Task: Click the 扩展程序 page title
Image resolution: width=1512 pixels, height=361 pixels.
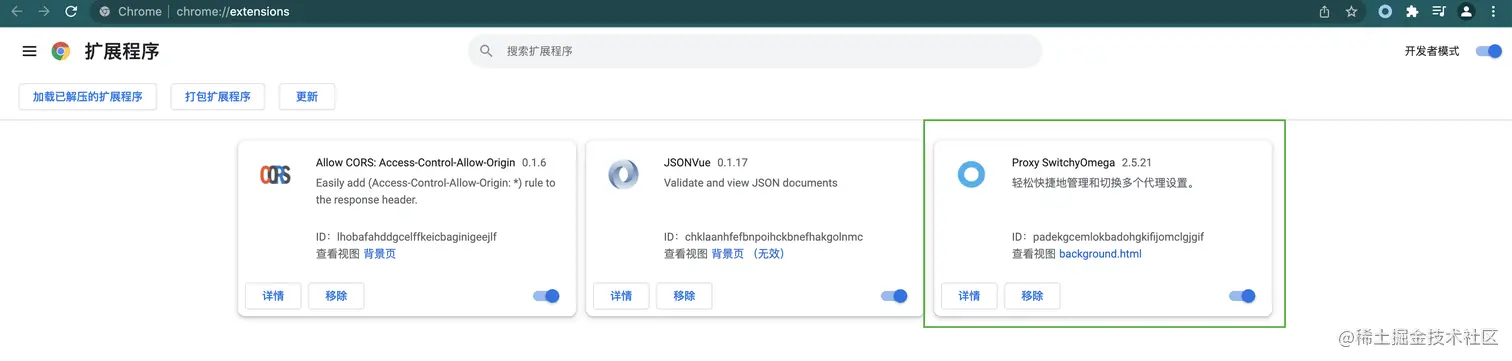Action: 122,51
